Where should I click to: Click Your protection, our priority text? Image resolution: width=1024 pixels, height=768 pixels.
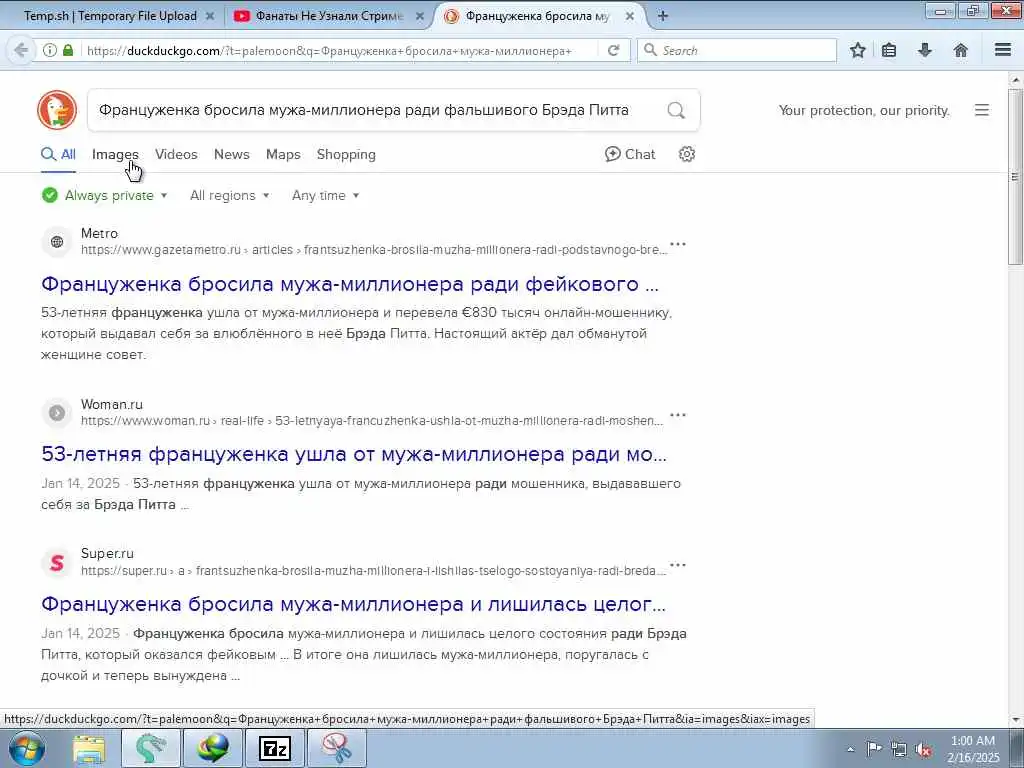tap(864, 110)
